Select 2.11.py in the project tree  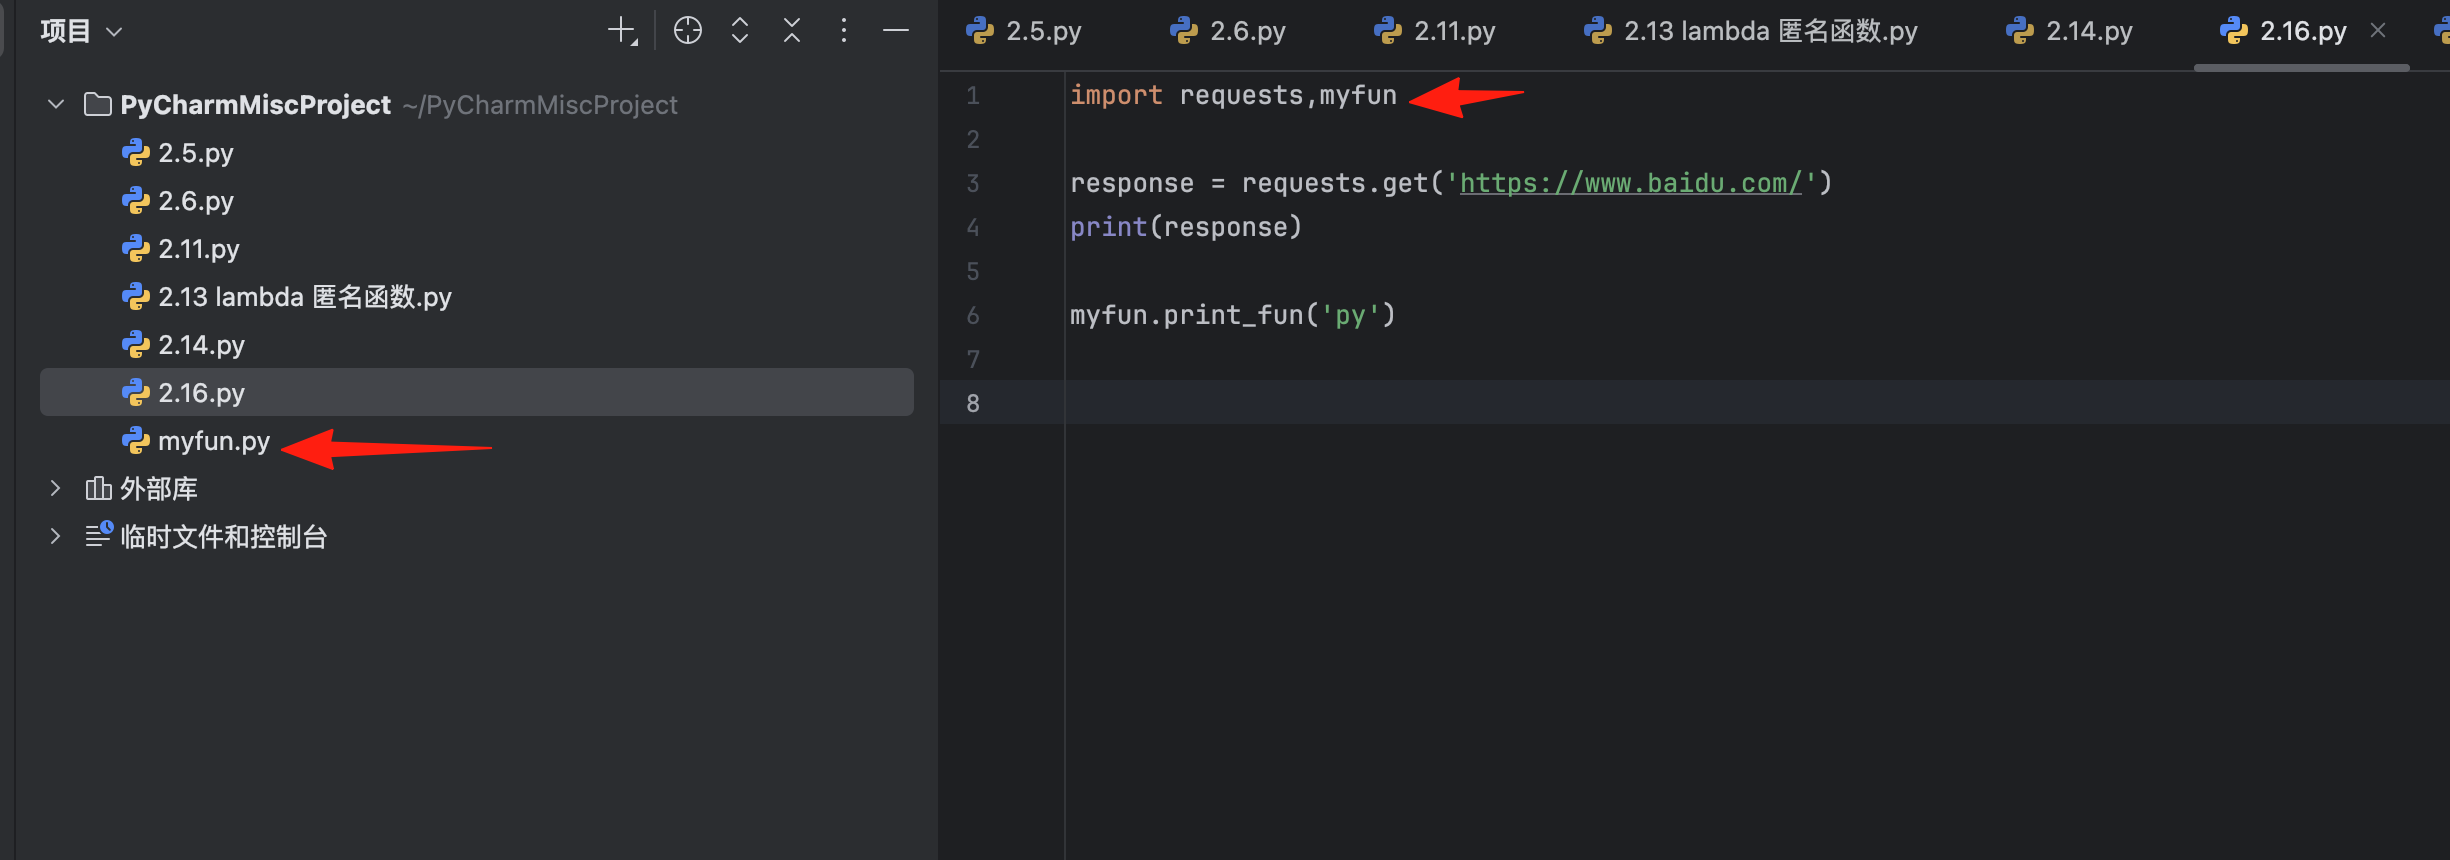198,249
